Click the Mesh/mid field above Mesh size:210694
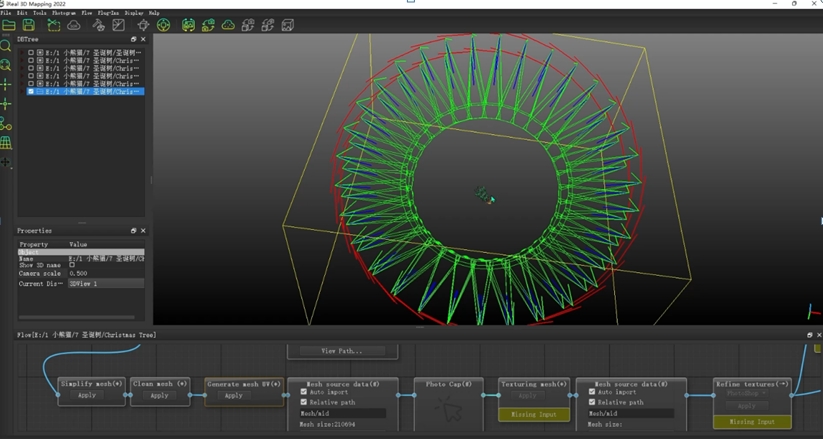This screenshot has width=823, height=439. coord(343,413)
